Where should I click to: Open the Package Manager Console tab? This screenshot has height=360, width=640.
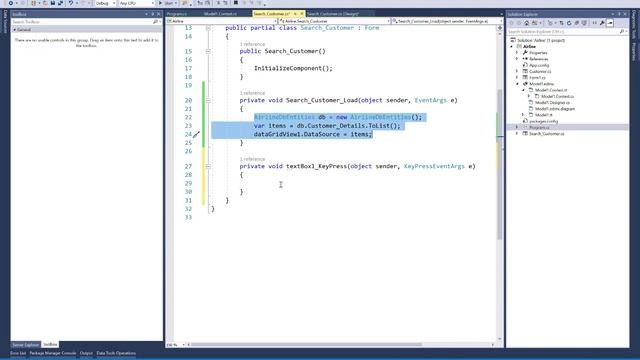(x=53, y=353)
